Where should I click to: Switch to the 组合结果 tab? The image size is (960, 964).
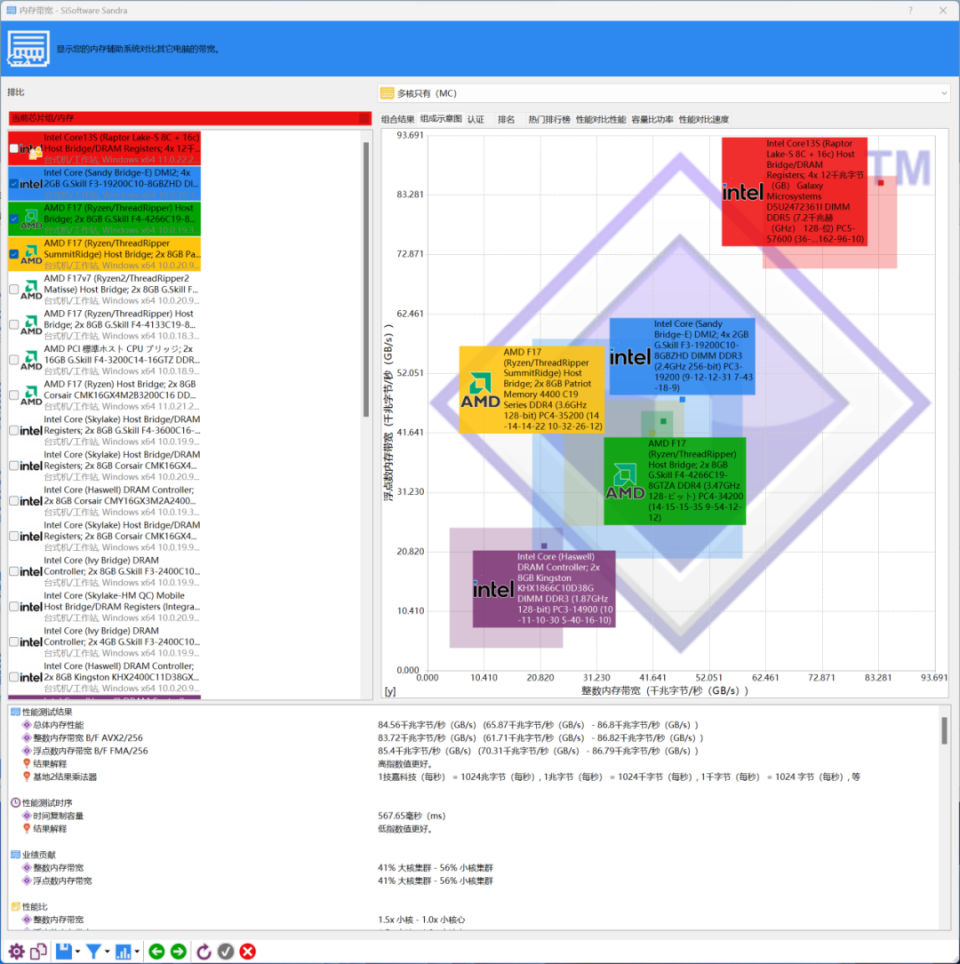point(397,119)
